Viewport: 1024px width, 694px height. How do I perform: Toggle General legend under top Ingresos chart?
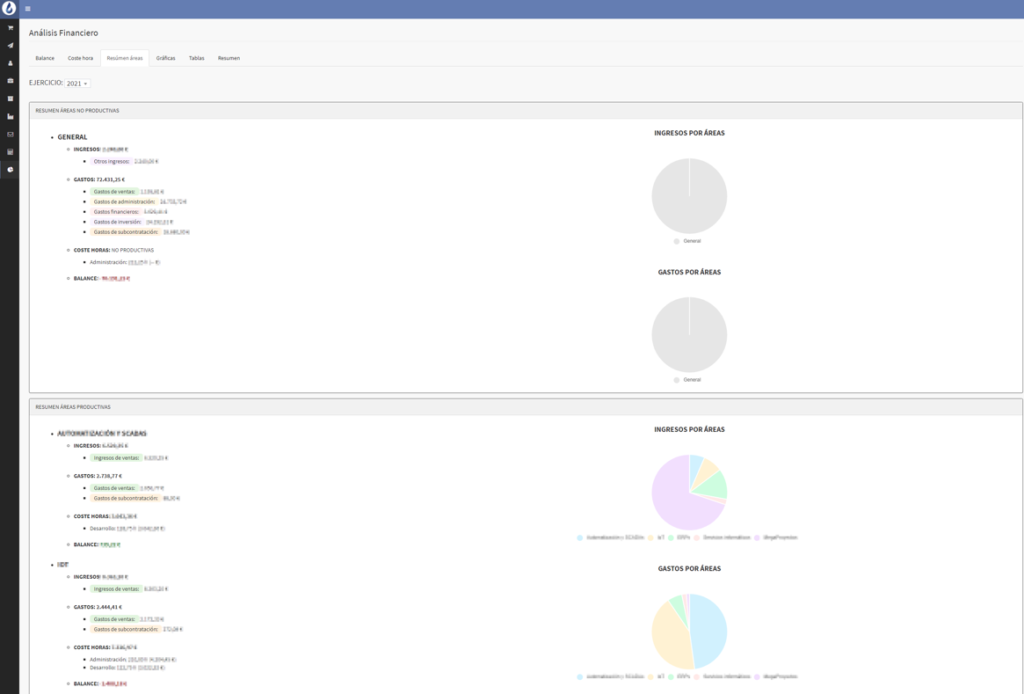[x=689, y=241]
